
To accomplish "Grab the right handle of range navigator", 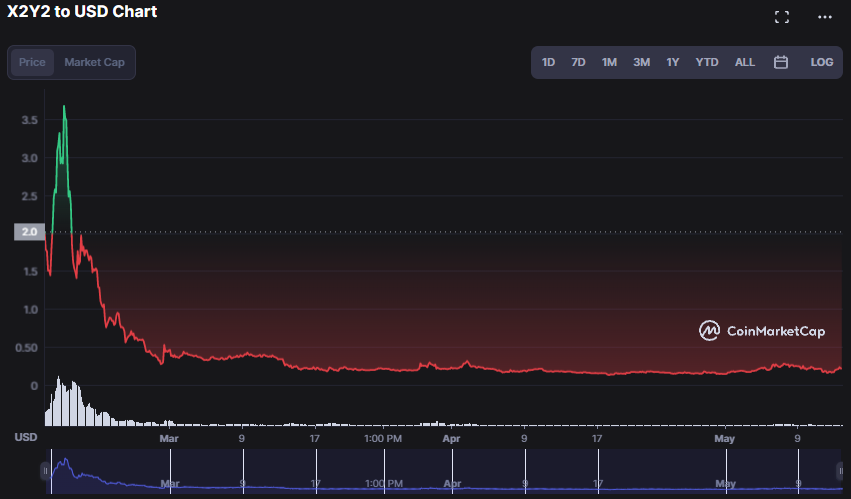I will coord(840,470).
